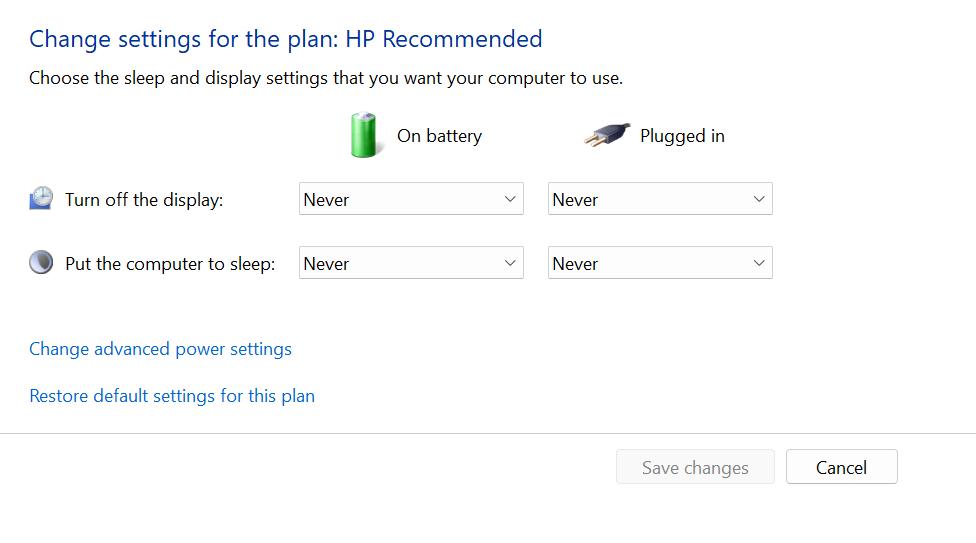Screen dimensions: 976x543
Task: Click the HP Recommended plan heading
Action: (286, 39)
